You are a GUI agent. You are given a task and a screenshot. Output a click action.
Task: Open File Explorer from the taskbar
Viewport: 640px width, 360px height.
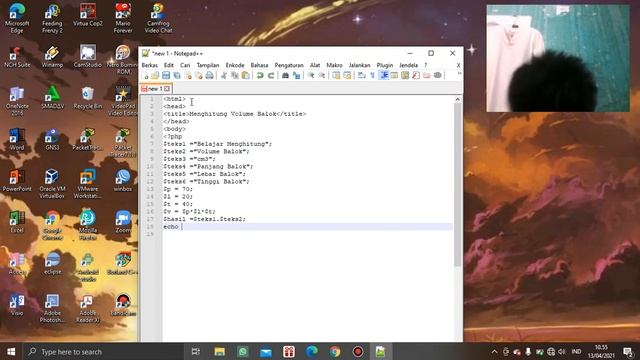click(x=220, y=351)
